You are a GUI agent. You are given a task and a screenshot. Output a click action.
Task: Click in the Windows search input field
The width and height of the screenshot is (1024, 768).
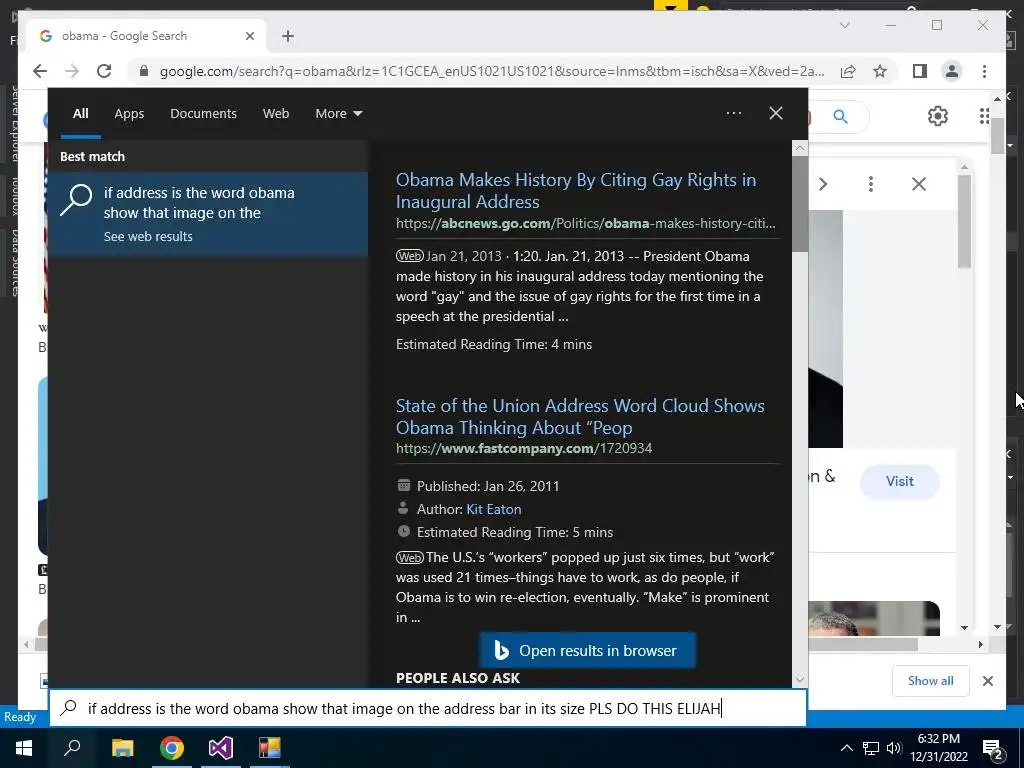tap(428, 708)
